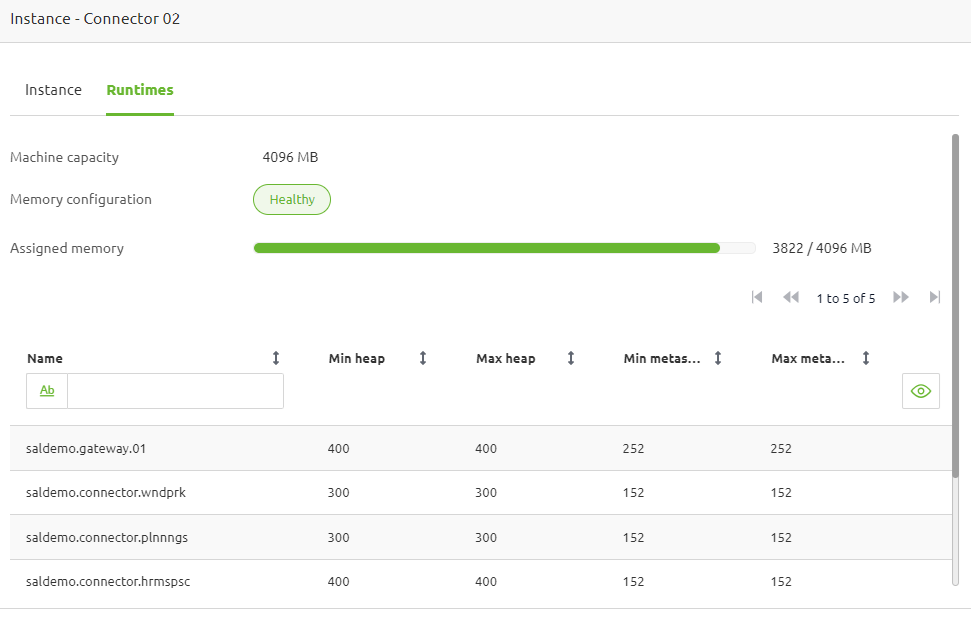The width and height of the screenshot is (971, 620).
Task: Go to first page of runtimes
Action: click(757, 297)
